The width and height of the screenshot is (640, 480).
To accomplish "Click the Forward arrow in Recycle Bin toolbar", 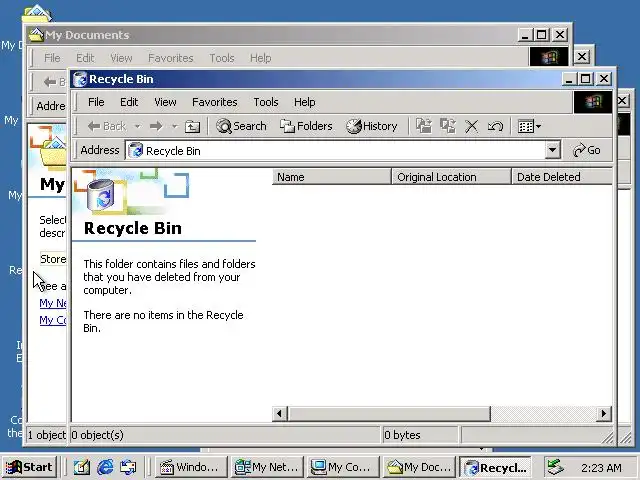I will point(156,127).
